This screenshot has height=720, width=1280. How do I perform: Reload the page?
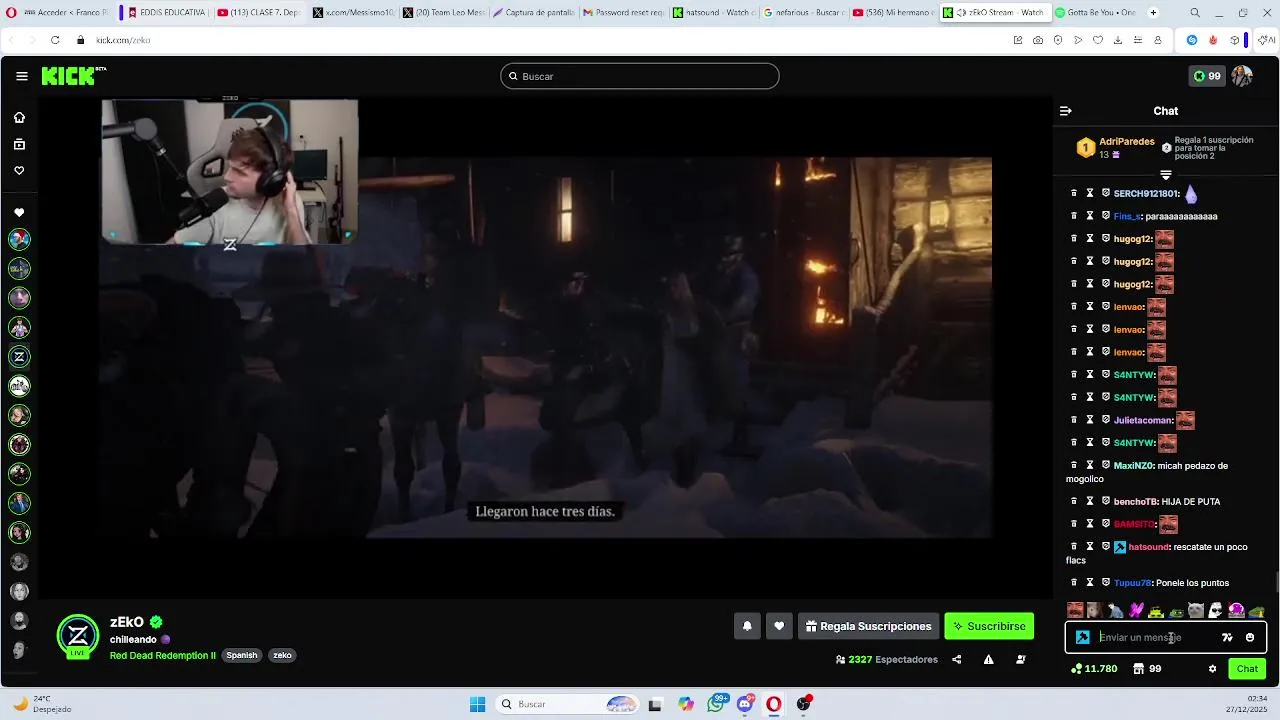55,40
